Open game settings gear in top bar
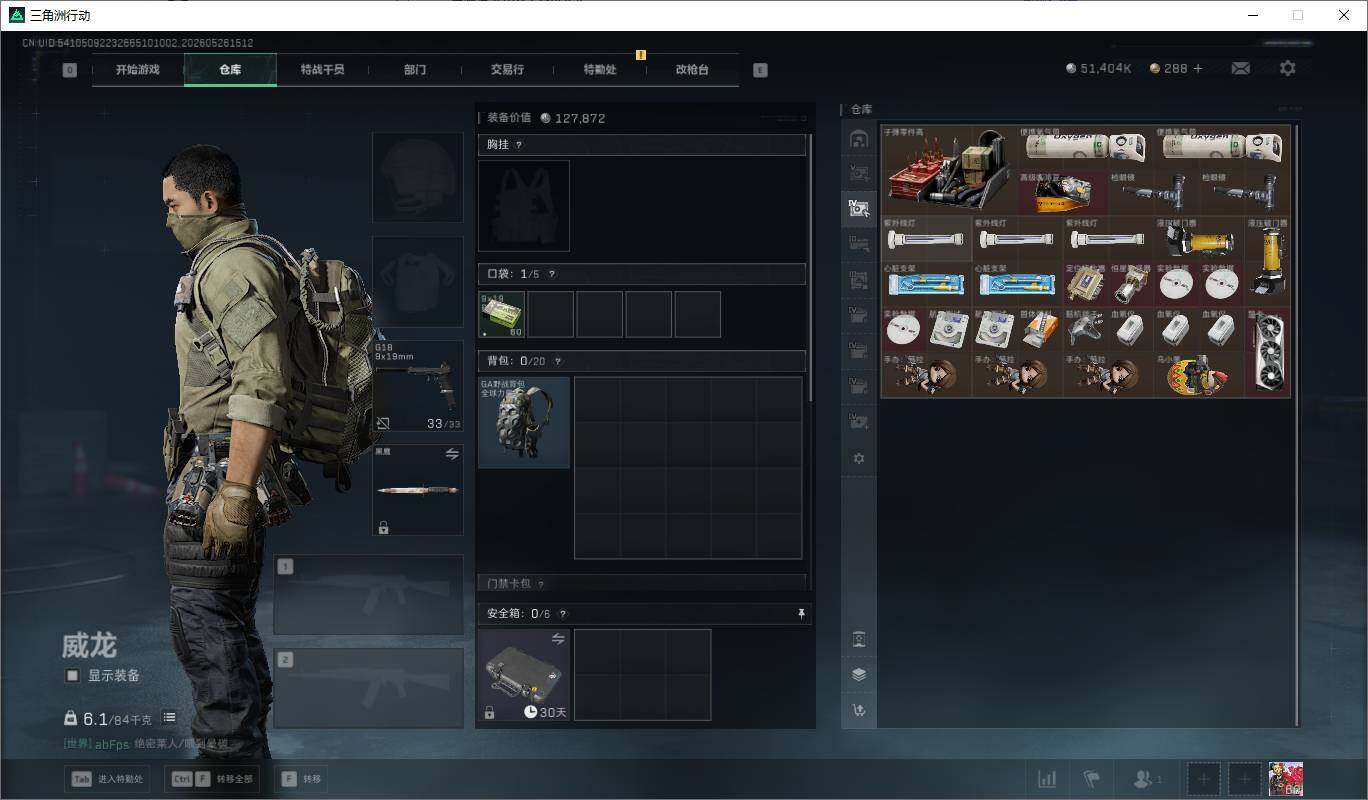Screen dimensions: 1368x800 pyautogui.click(x=1288, y=68)
